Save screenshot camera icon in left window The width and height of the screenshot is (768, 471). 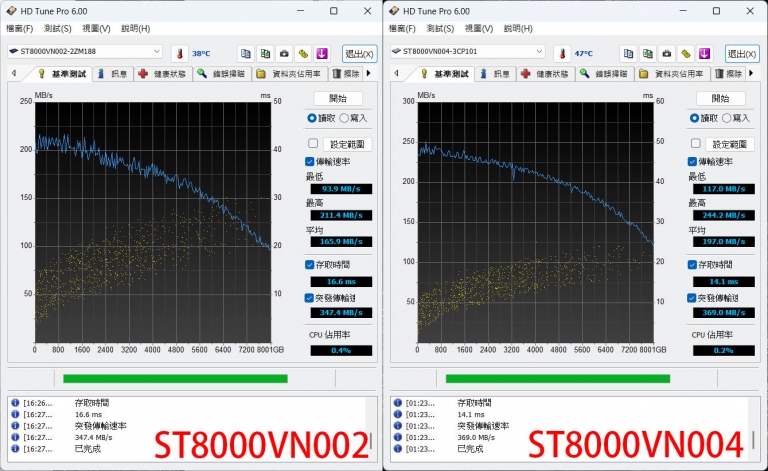coord(284,53)
